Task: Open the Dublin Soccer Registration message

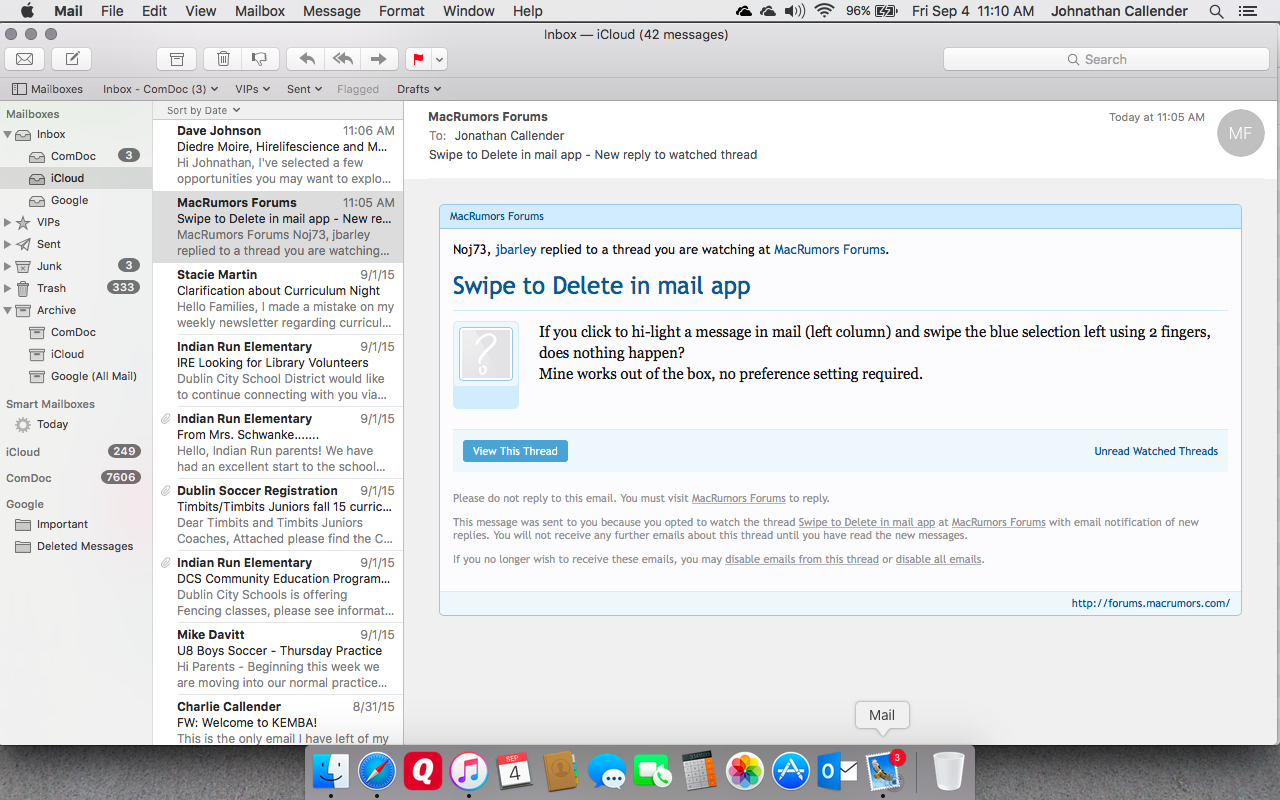Action: 278,515
